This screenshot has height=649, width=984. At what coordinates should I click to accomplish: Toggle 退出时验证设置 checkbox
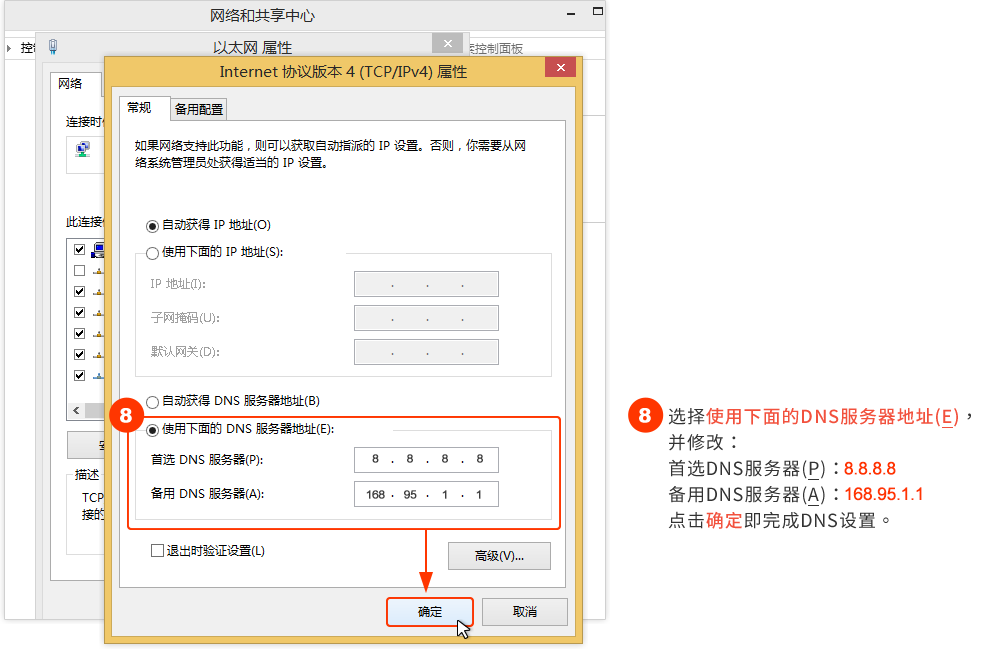pos(157,550)
